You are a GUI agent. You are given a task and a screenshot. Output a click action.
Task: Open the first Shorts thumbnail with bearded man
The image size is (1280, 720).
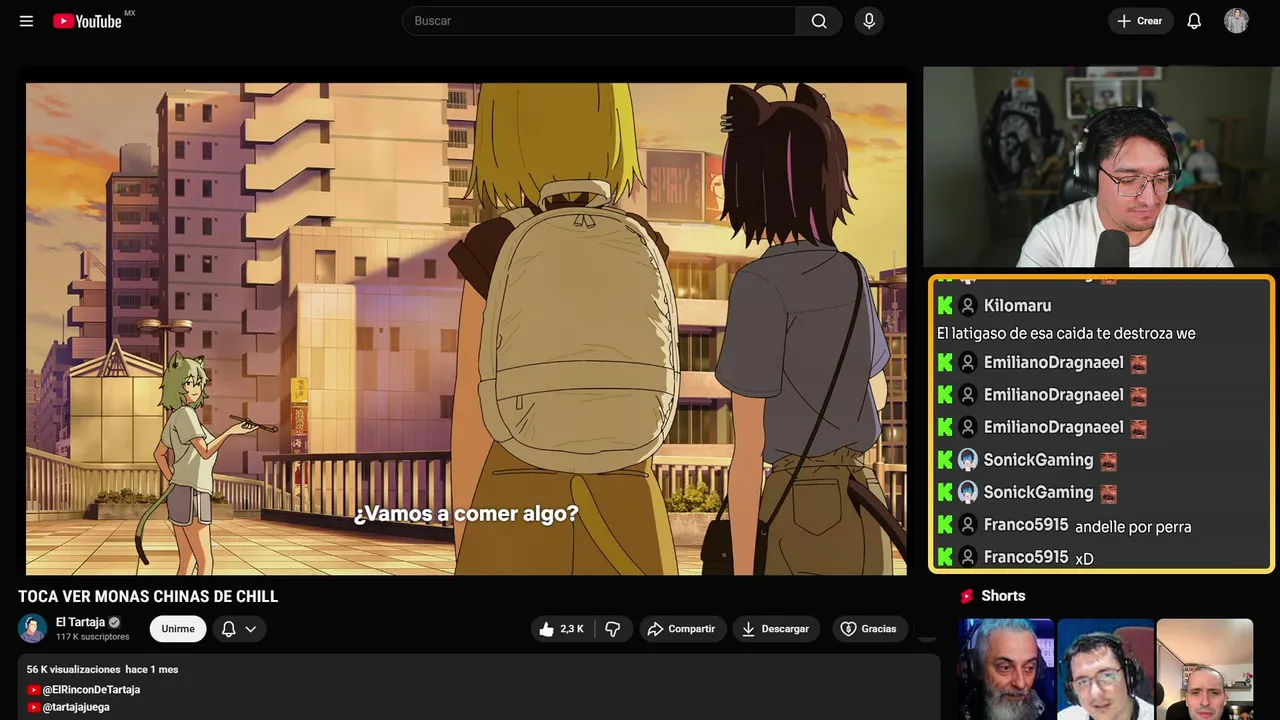pos(1006,669)
